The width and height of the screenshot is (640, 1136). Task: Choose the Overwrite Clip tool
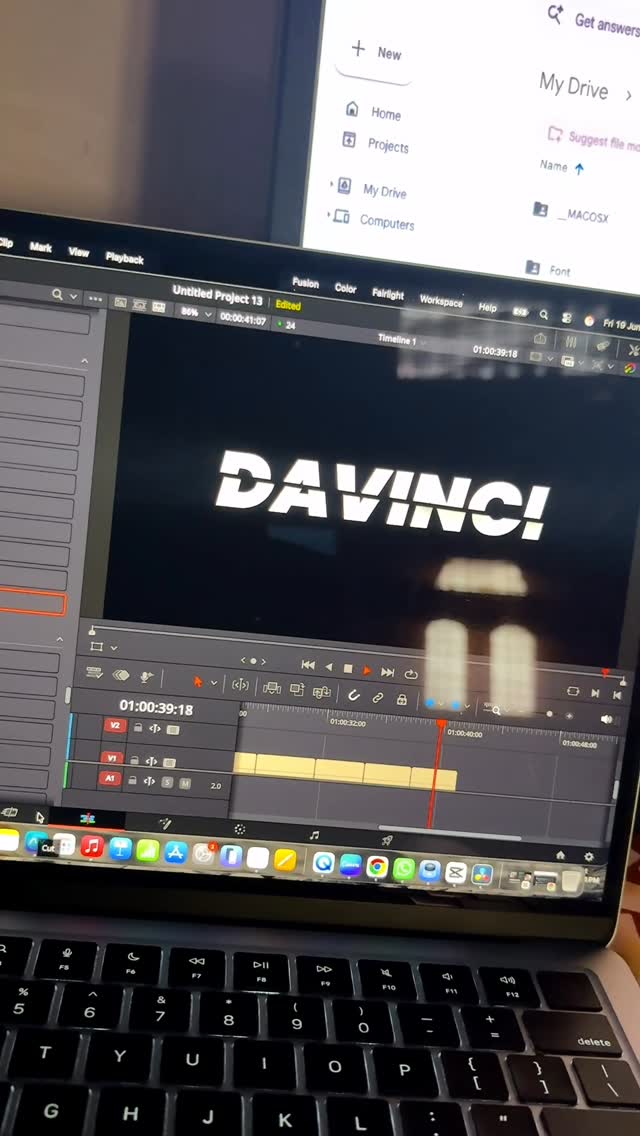[x=296, y=690]
